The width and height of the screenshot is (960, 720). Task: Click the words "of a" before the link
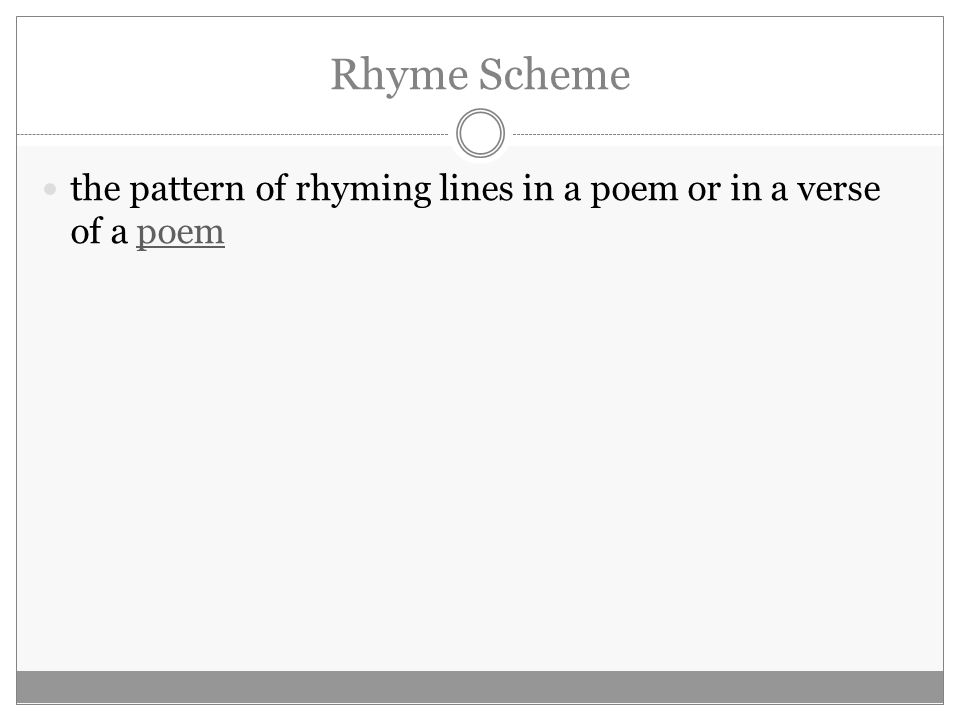(99, 232)
